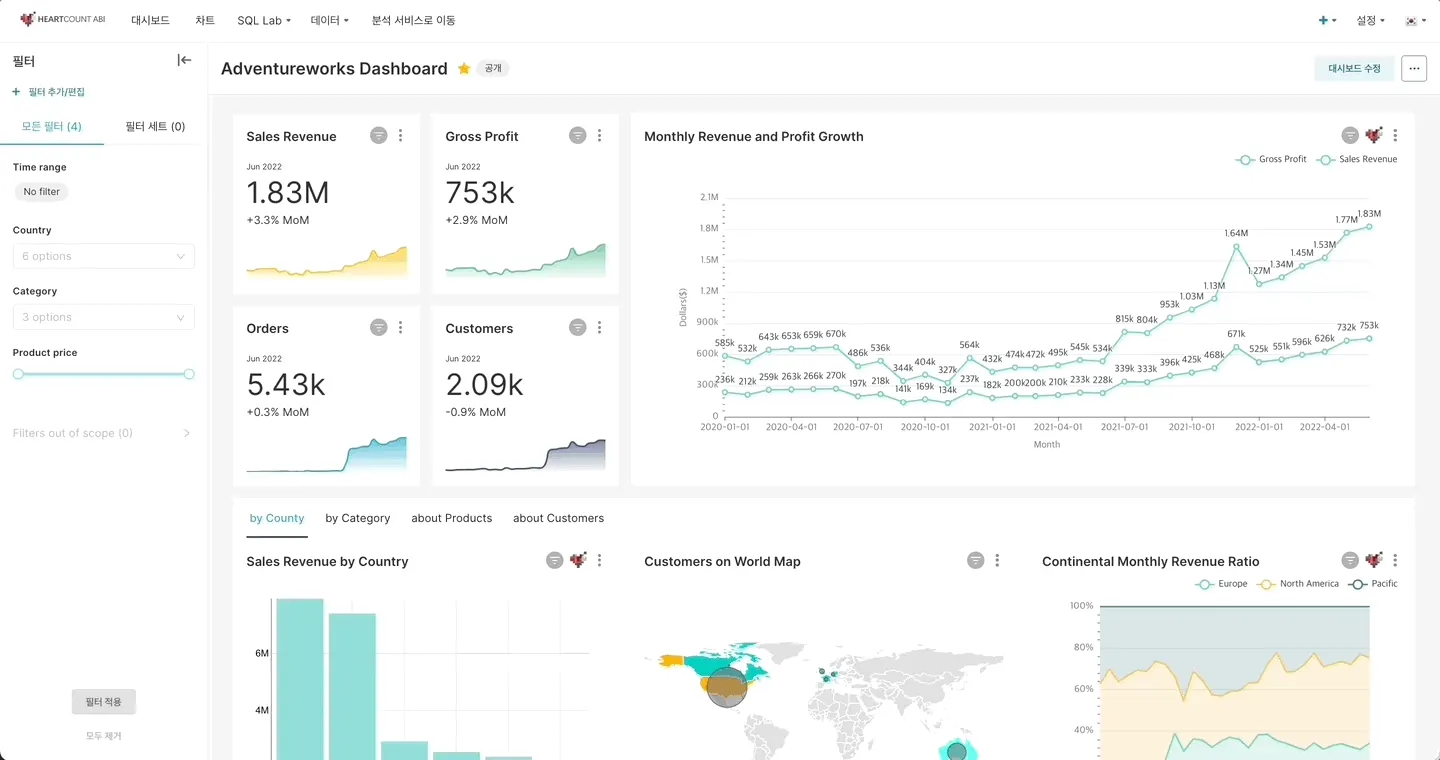Toggle the Gross Profit legend series

click(x=1272, y=159)
